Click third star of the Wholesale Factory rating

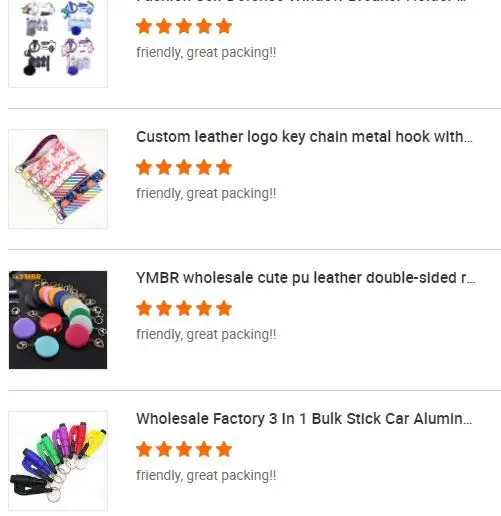pyautogui.click(x=184, y=449)
